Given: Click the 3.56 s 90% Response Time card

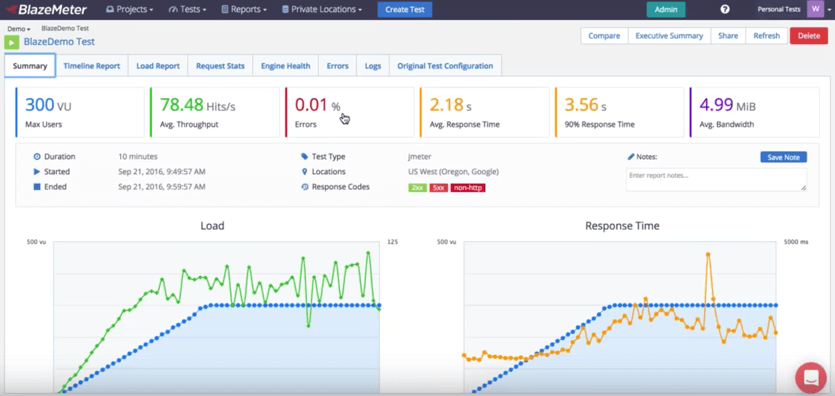Looking at the screenshot, I should [619, 112].
